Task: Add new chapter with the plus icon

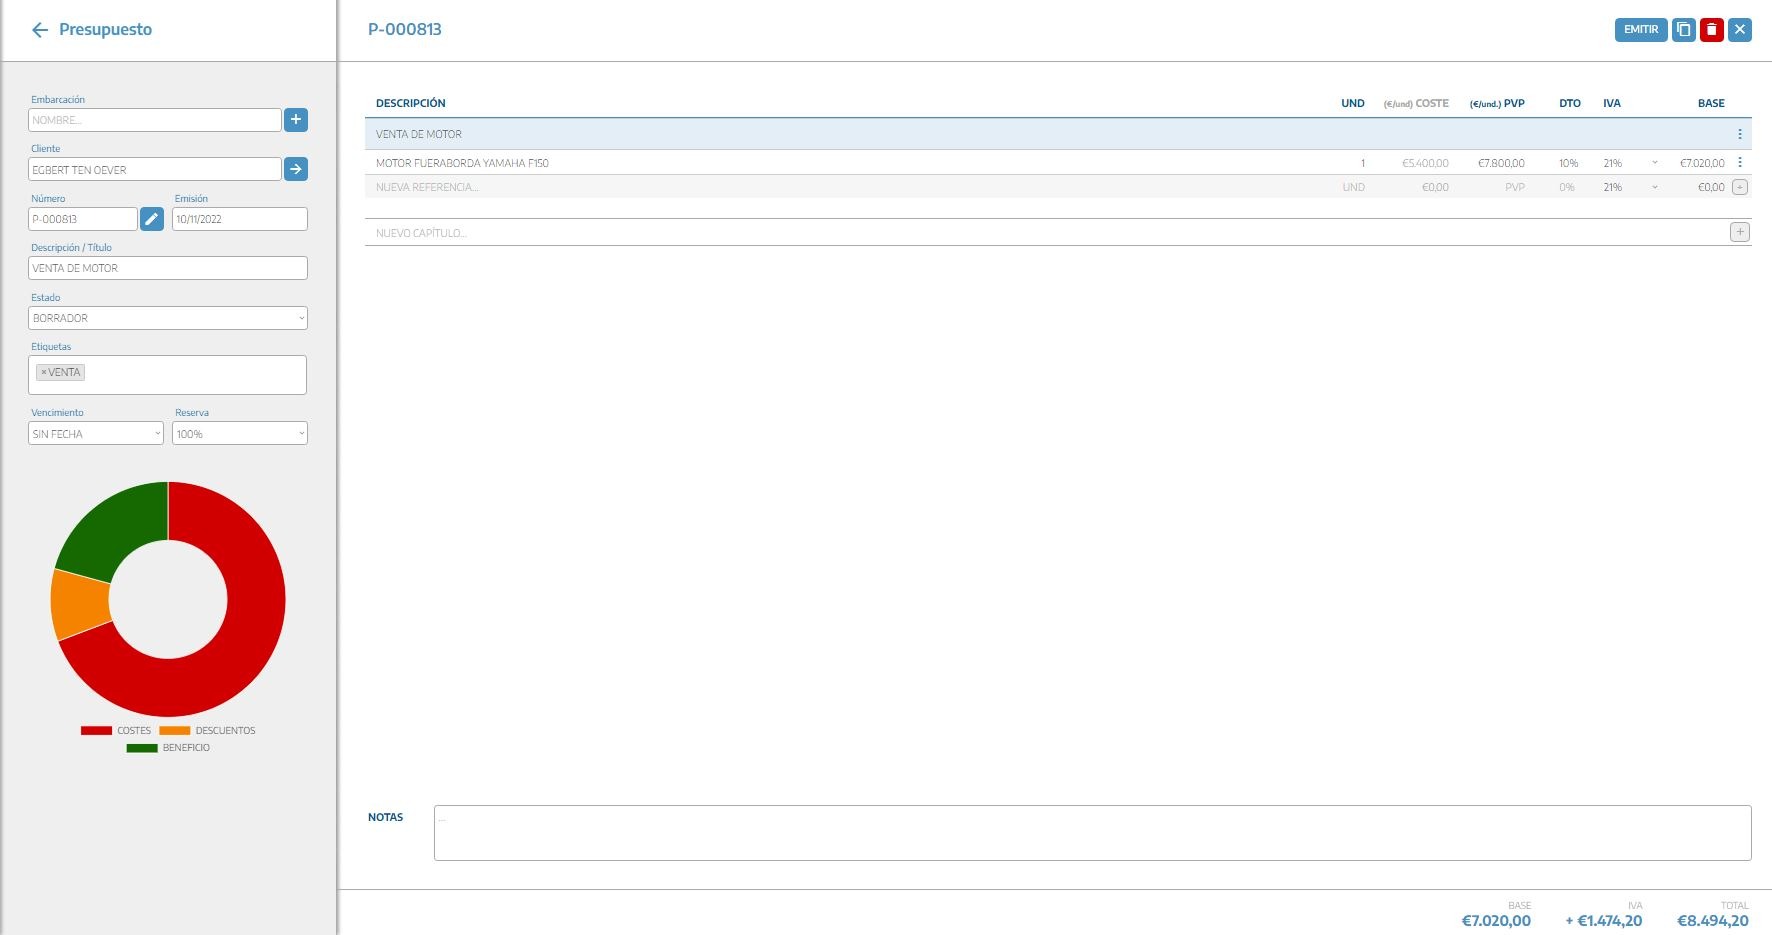Action: [x=1740, y=232]
